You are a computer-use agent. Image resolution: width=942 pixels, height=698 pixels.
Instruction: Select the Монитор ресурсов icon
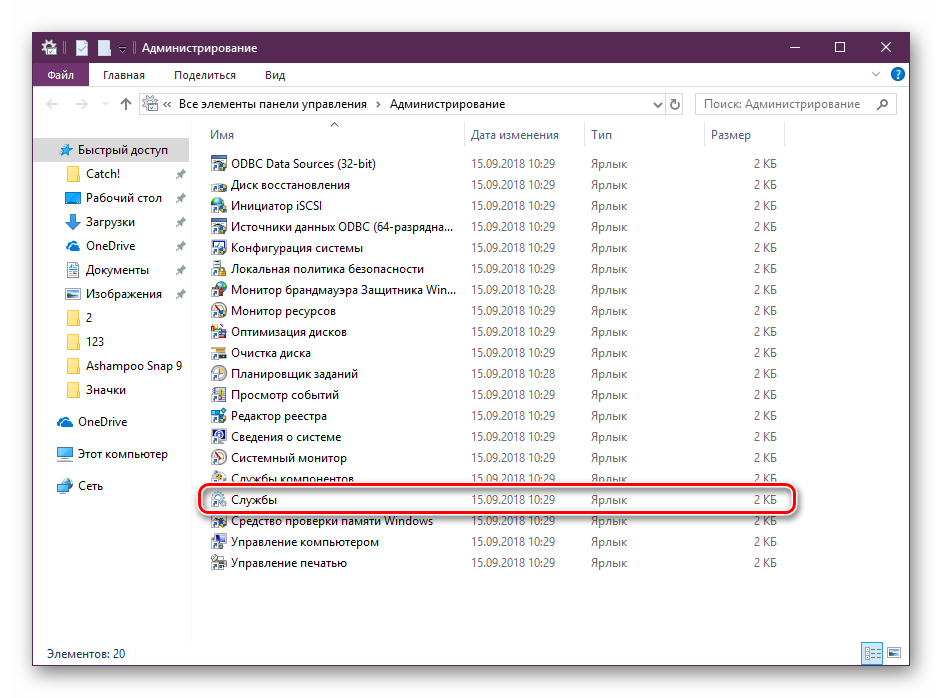219,311
